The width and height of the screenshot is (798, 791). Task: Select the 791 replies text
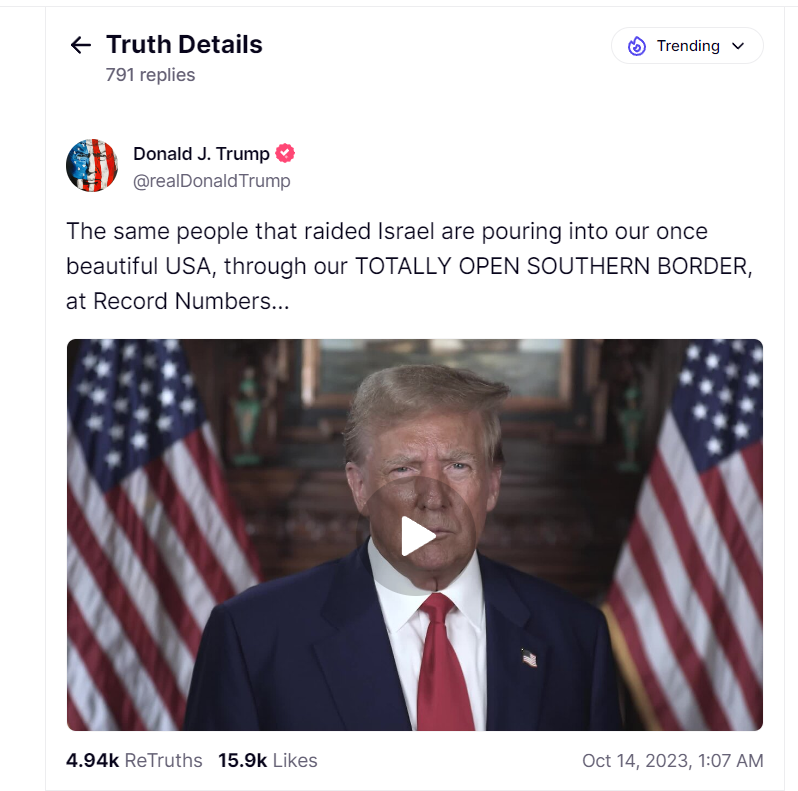(150, 75)
